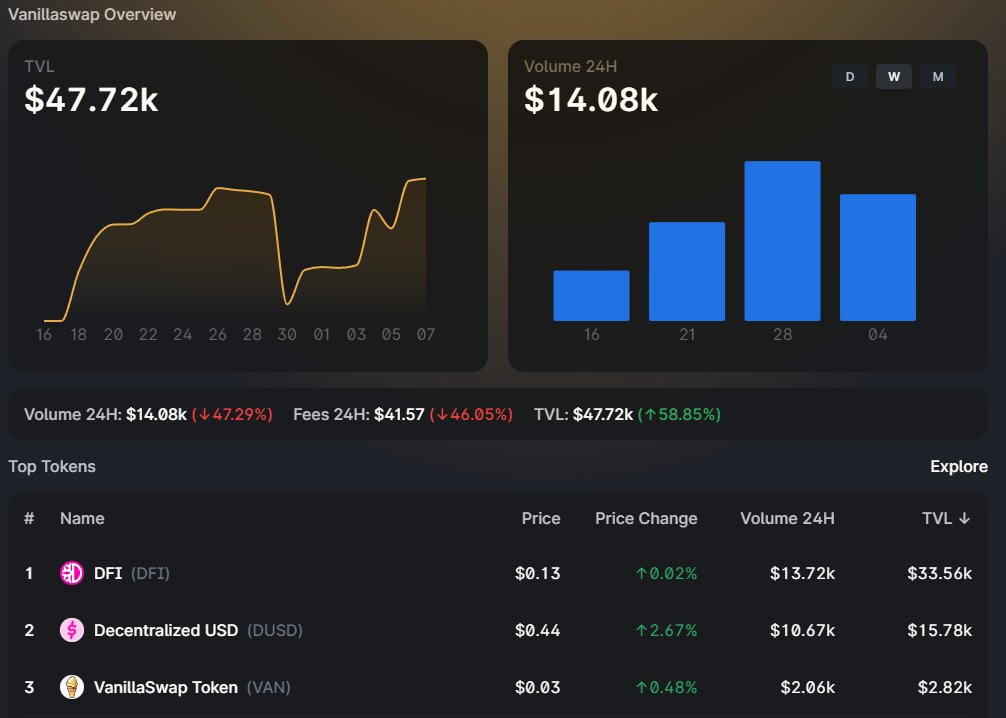
Task: Click DFI price change 0.02%
Action: pyautogui.click(x=667, y=573)
